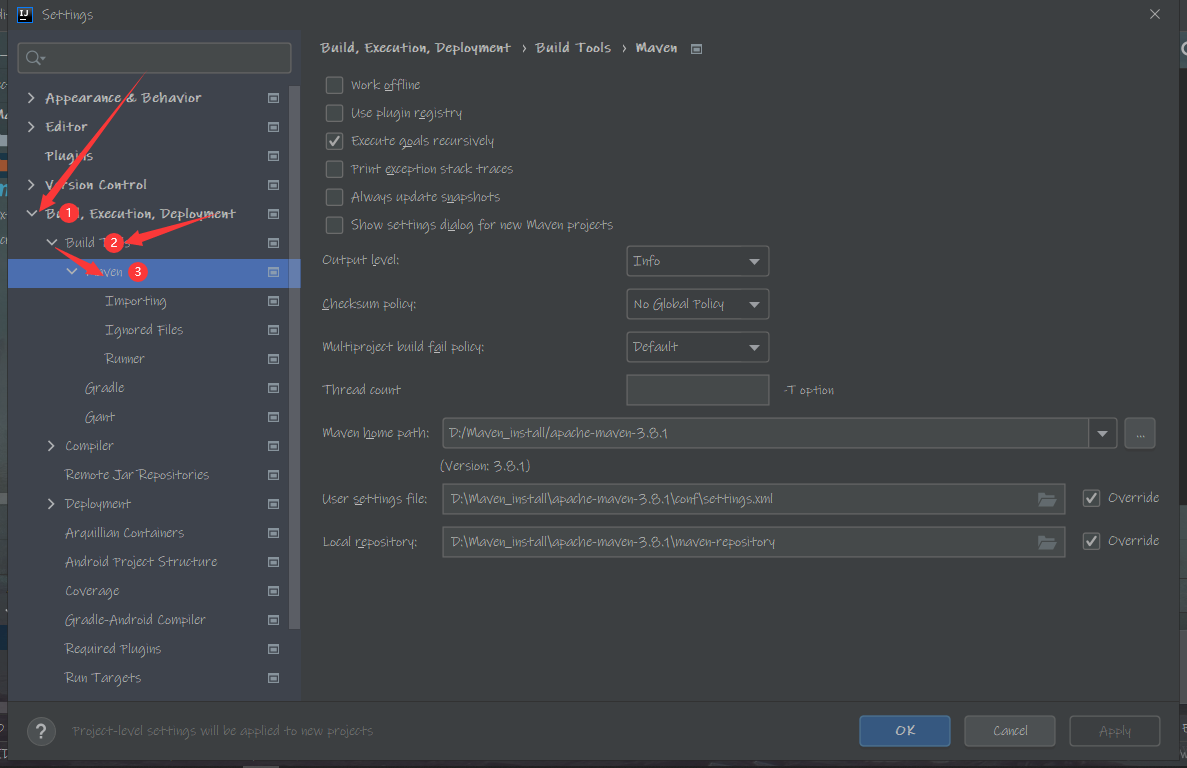This screenshot has width=1187, height=768.
Task: Enable Always update snapshots
Action: click(334, 197)
